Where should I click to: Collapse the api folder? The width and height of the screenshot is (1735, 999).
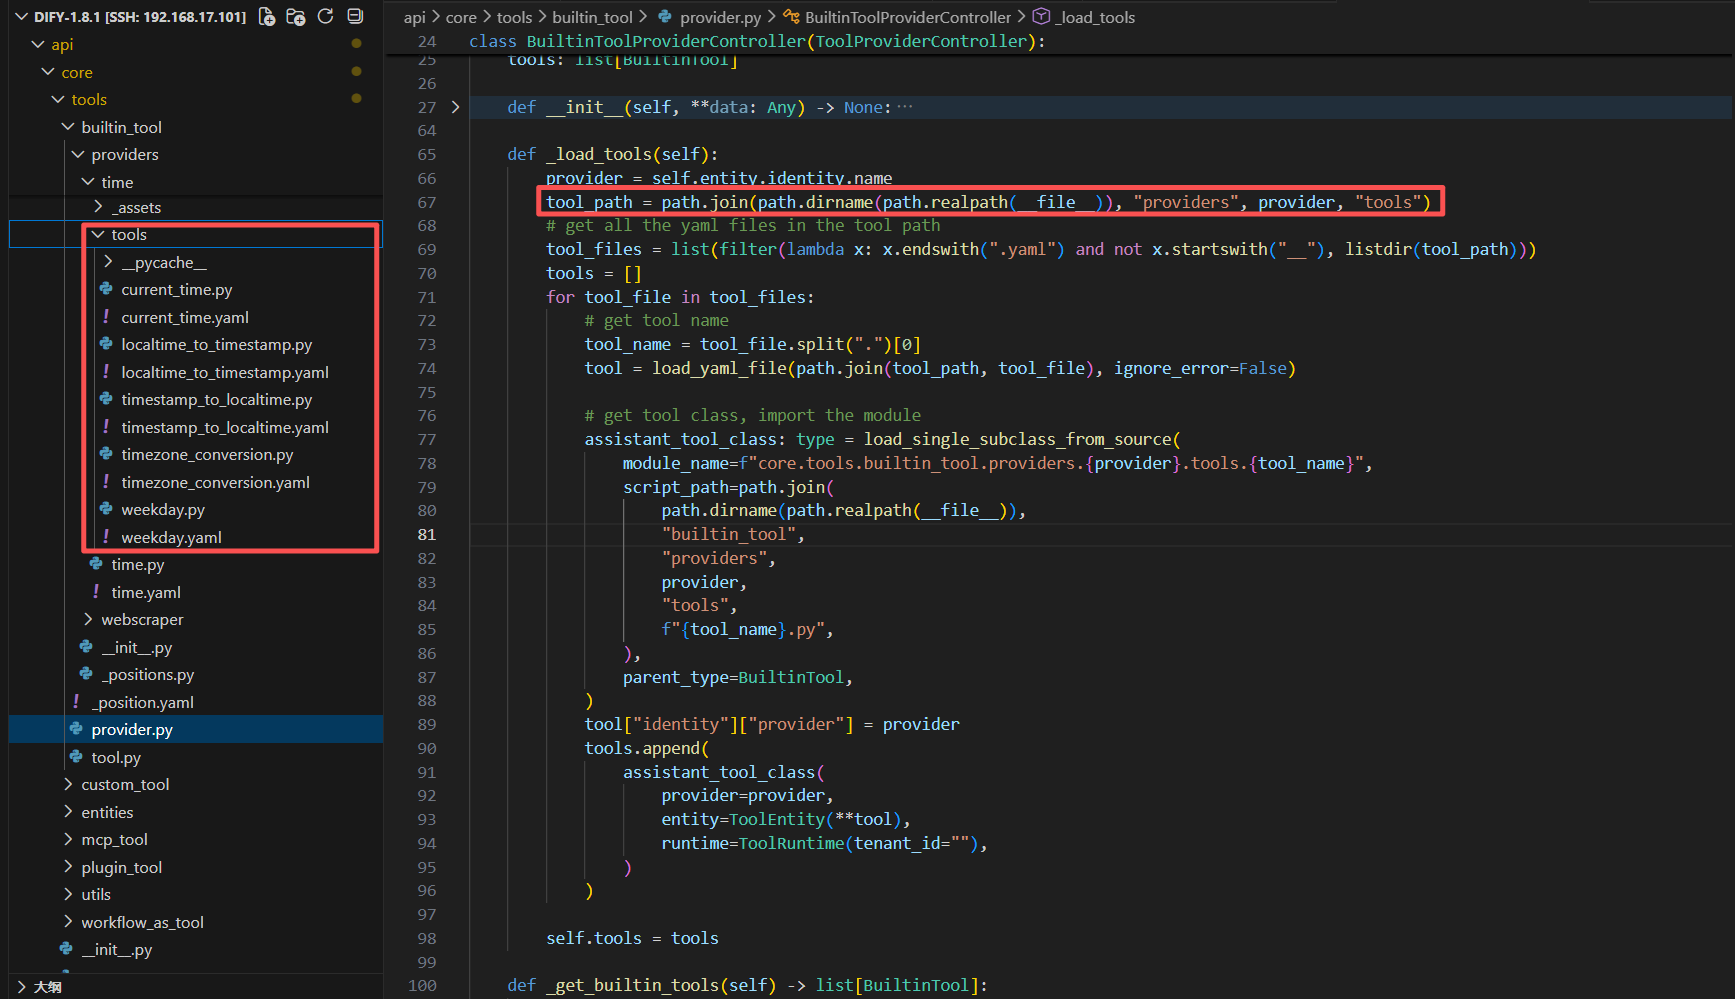pos(38,45)
